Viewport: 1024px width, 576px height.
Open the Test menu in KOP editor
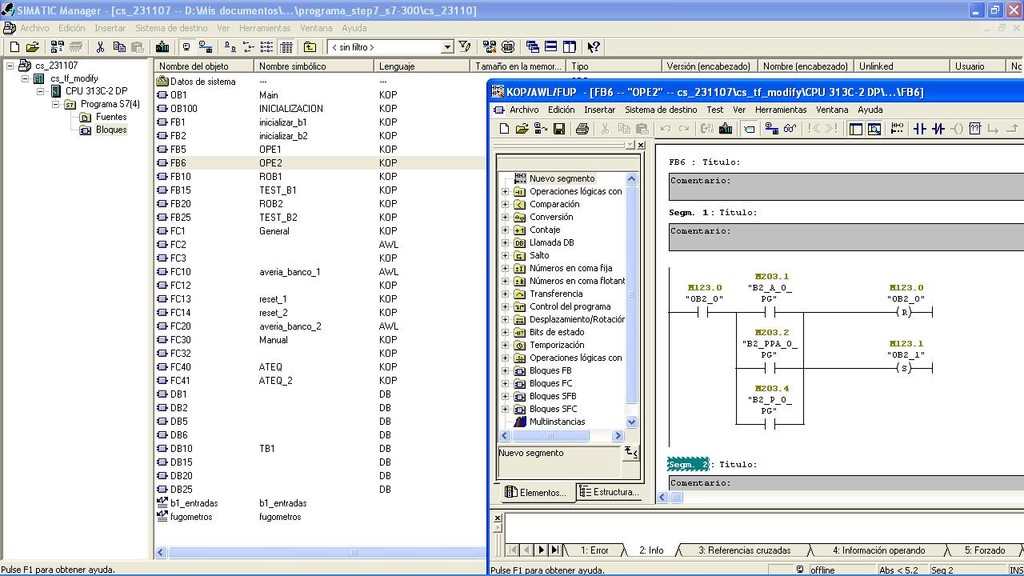tap(714, 110)
